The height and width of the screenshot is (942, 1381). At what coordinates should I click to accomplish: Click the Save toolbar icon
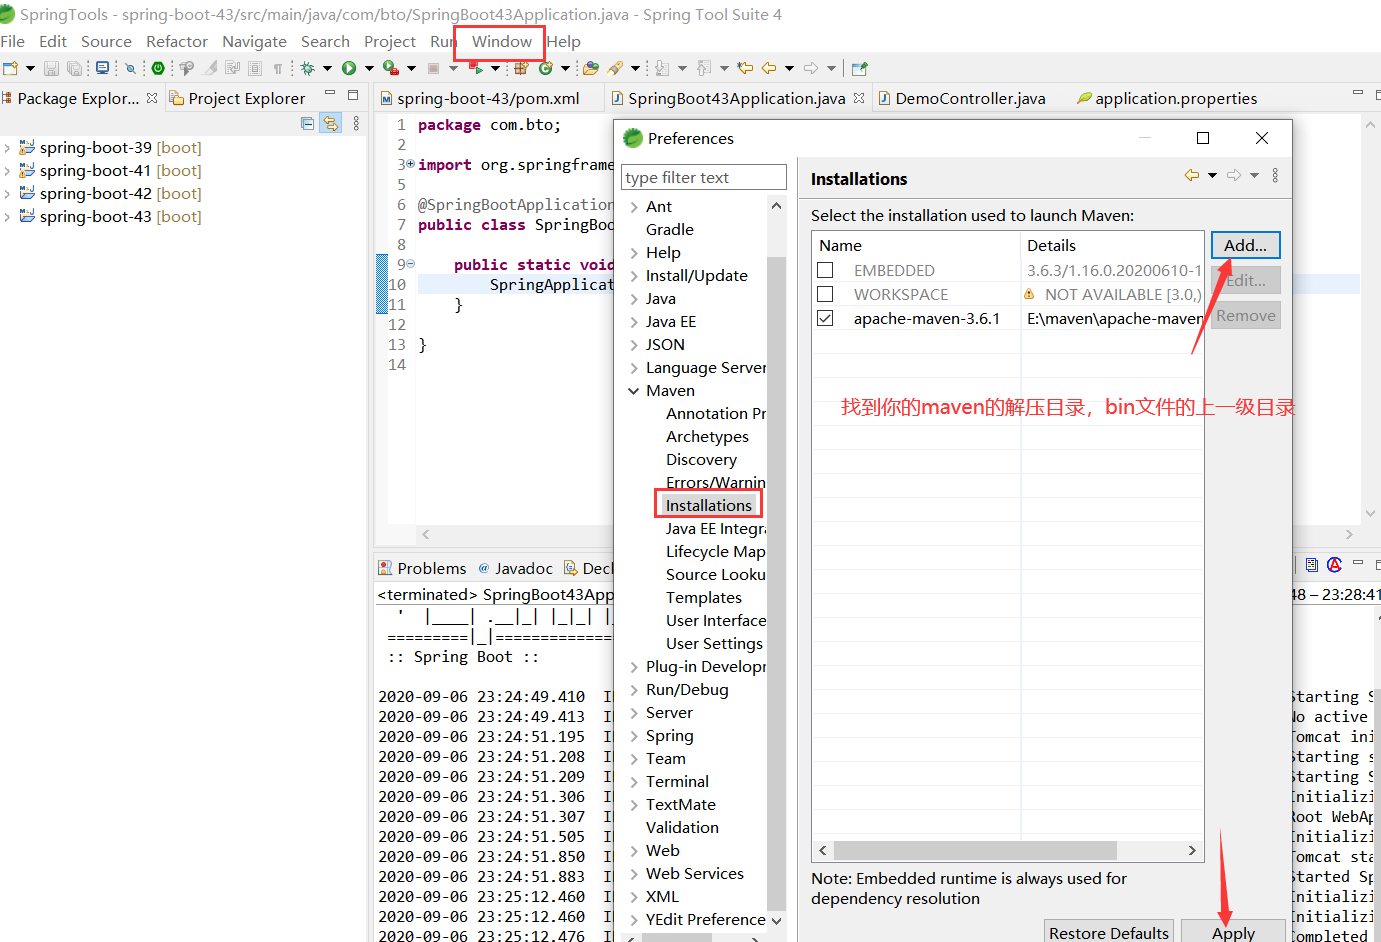(x=51, y=68)
